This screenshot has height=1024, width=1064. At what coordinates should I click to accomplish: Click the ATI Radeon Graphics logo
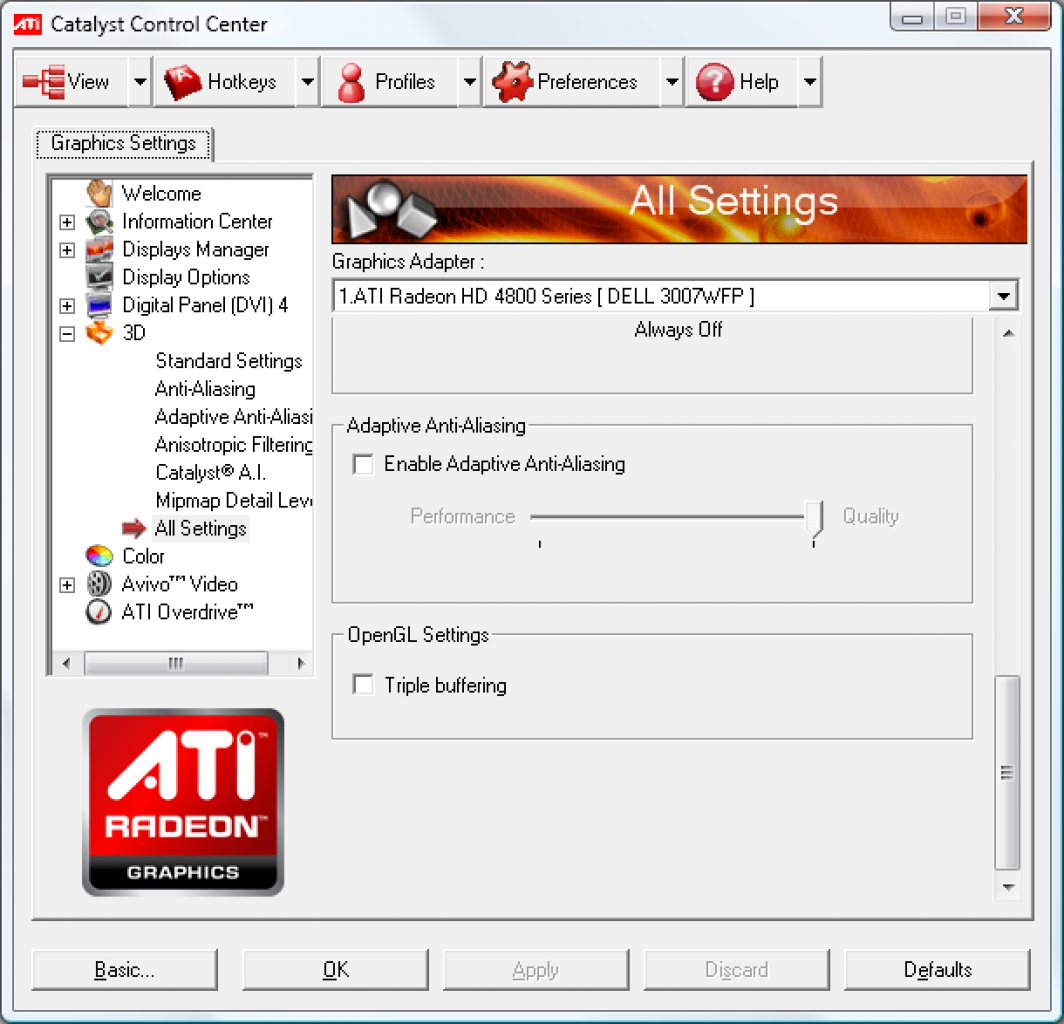[183, 802]
